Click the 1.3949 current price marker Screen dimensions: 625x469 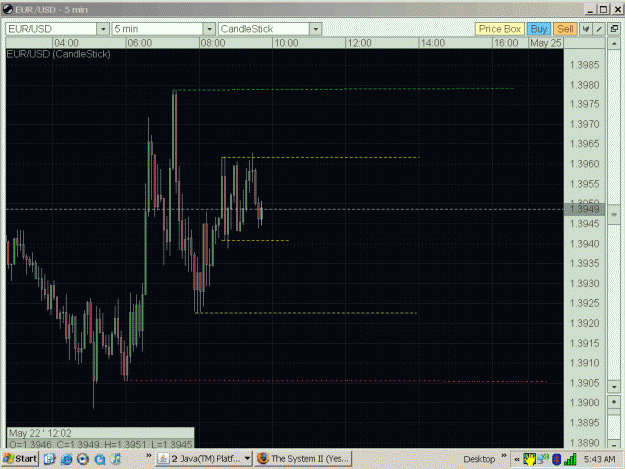tap(585, 209)
